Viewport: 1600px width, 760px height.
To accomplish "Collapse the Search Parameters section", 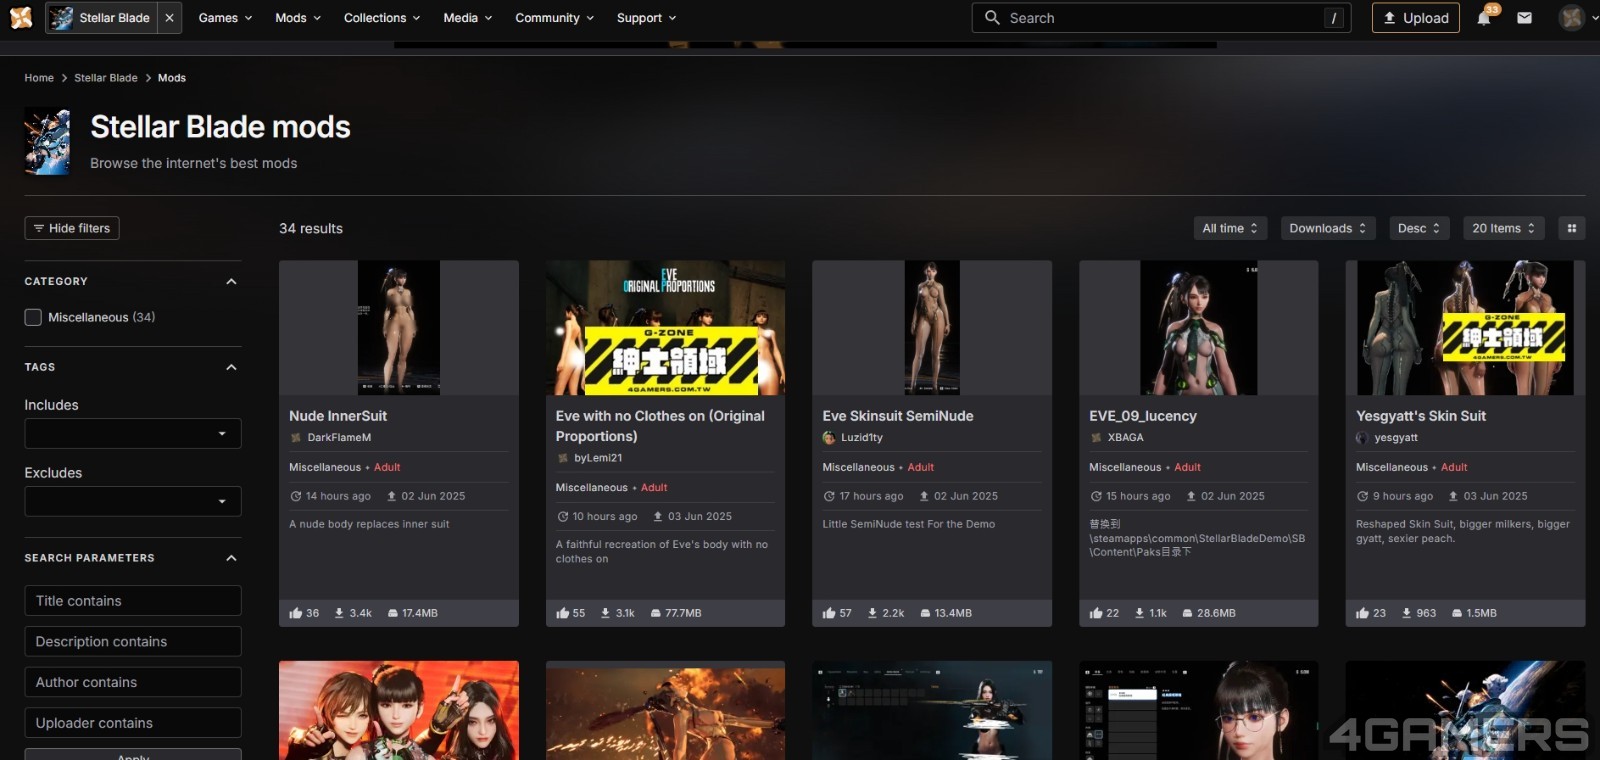I will [231, 558].
